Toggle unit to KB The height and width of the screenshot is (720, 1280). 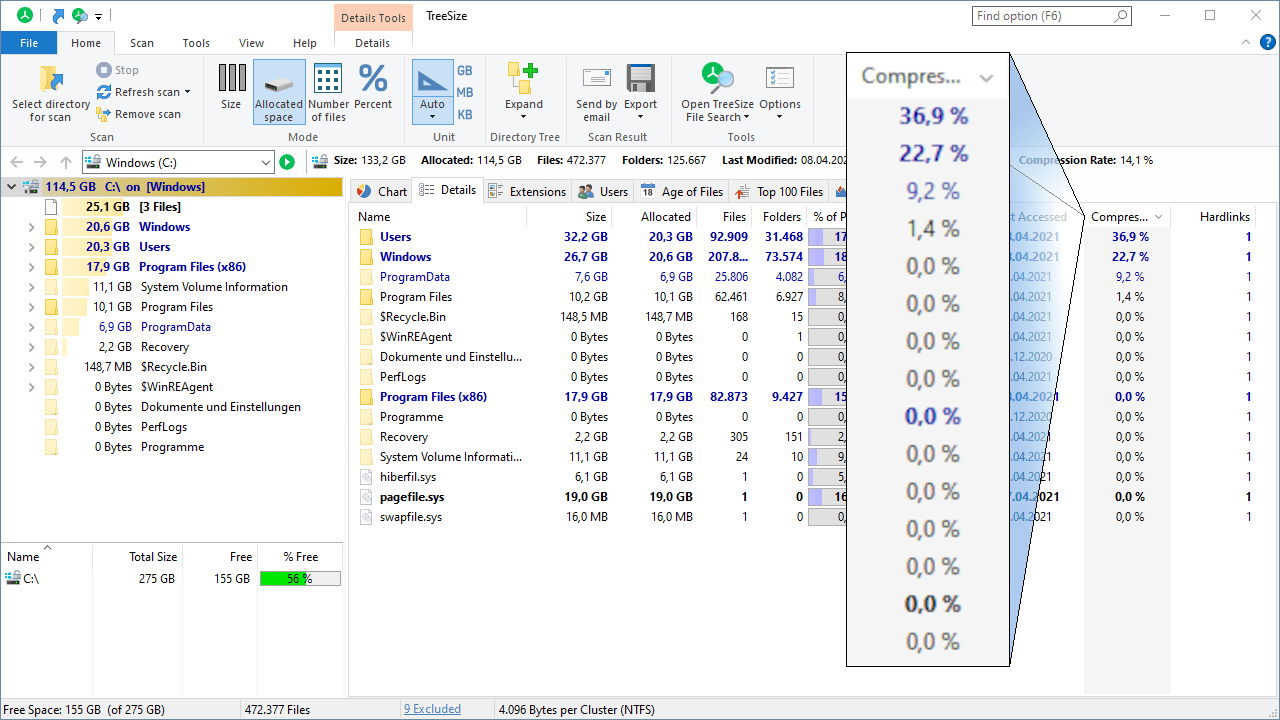(465, 115)
